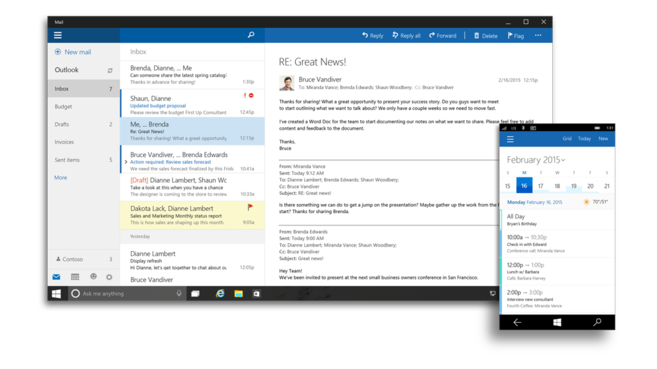Select day 15 in phone calendar
This screenshot has height=369, width=657.
(x=507, y=186)
